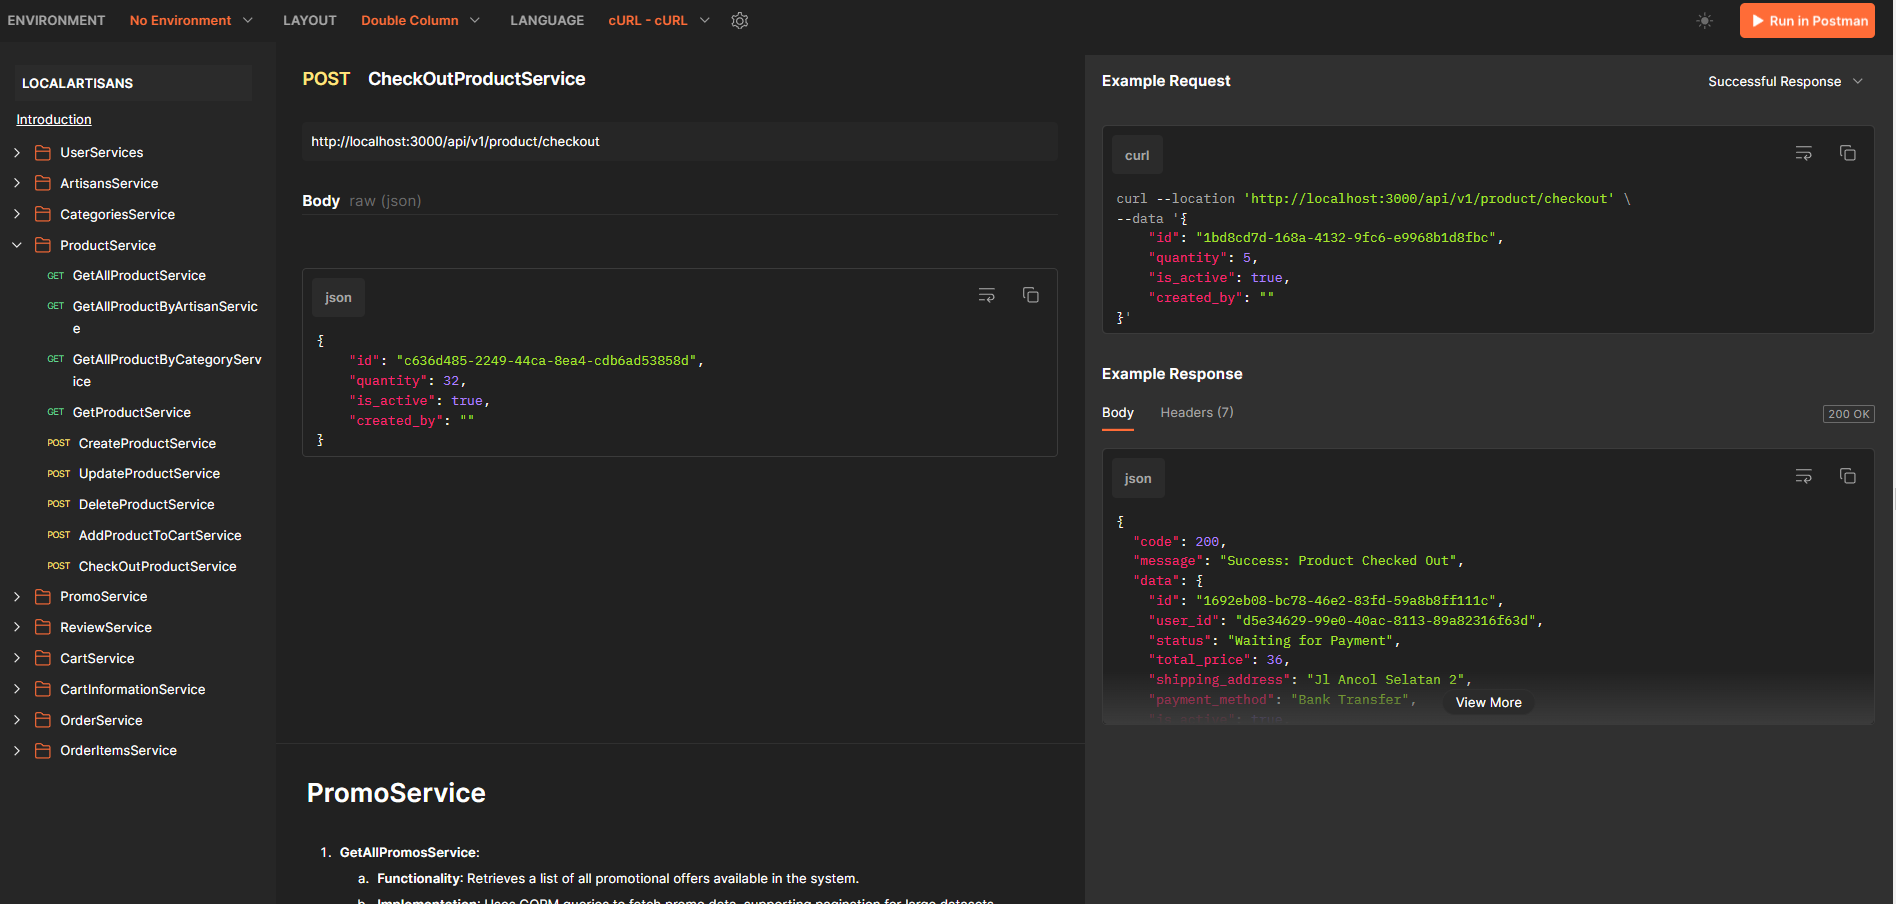This screenshot has width=1896, height=904.
Task: Open the Double Column layout dropdown
Action: [x=420, y=20]
